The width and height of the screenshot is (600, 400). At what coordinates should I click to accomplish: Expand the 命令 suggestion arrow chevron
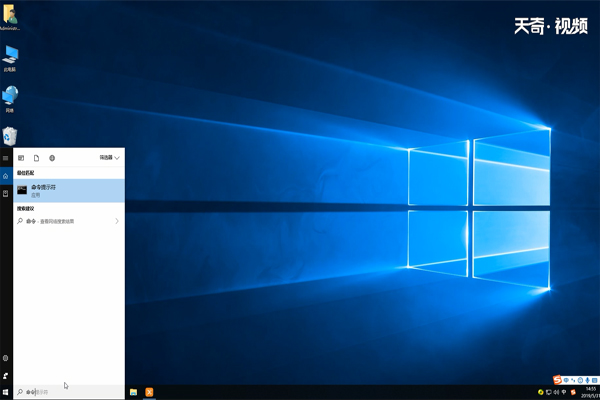coord(117,221)
